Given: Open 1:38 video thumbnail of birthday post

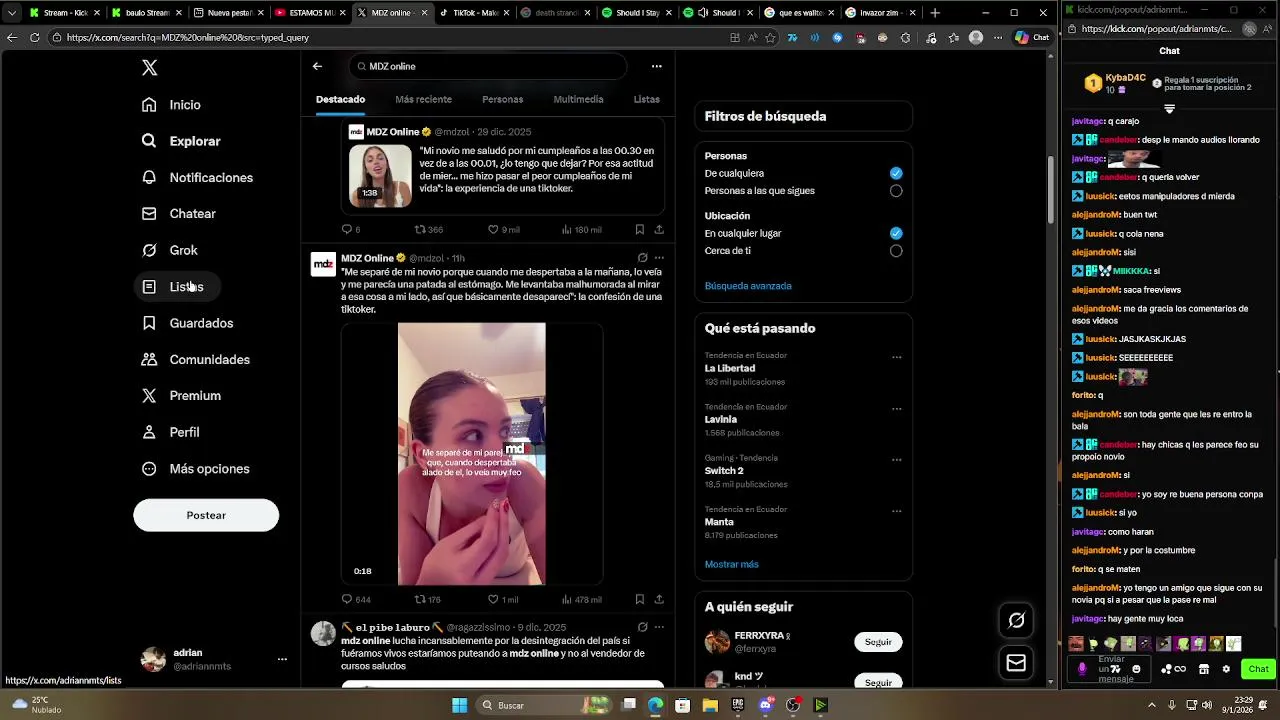Looking at the screenshot, I should pyautogui.click(x=380, y=176).
